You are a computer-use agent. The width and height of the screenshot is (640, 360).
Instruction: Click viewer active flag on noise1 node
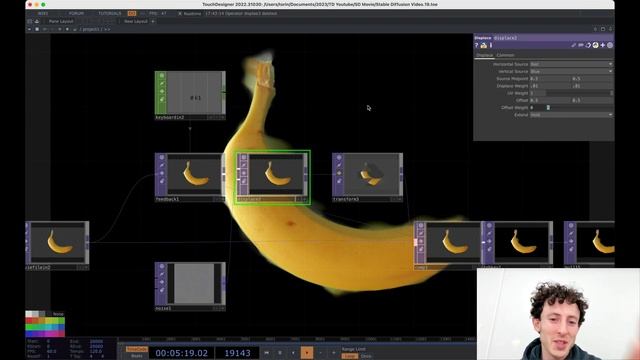162,267
